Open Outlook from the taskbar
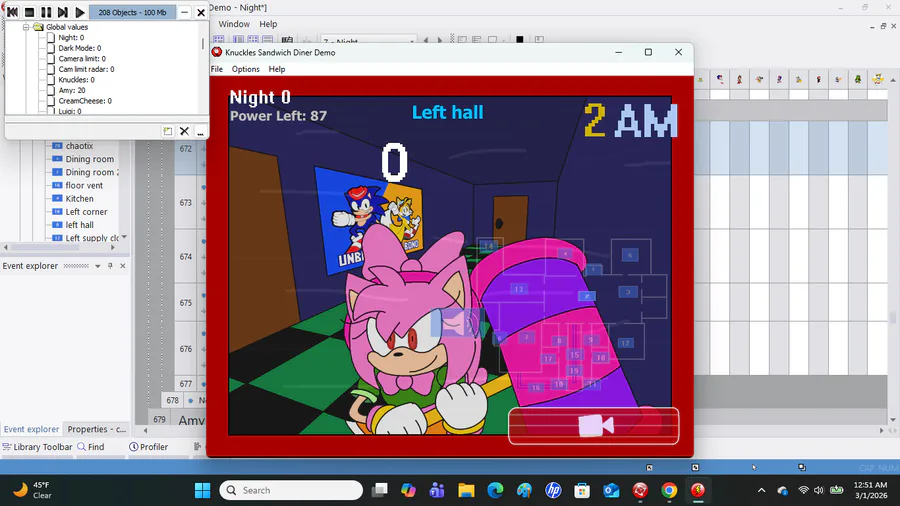The width and height of the screenshot is (900, 506). [x=611, y=491]
